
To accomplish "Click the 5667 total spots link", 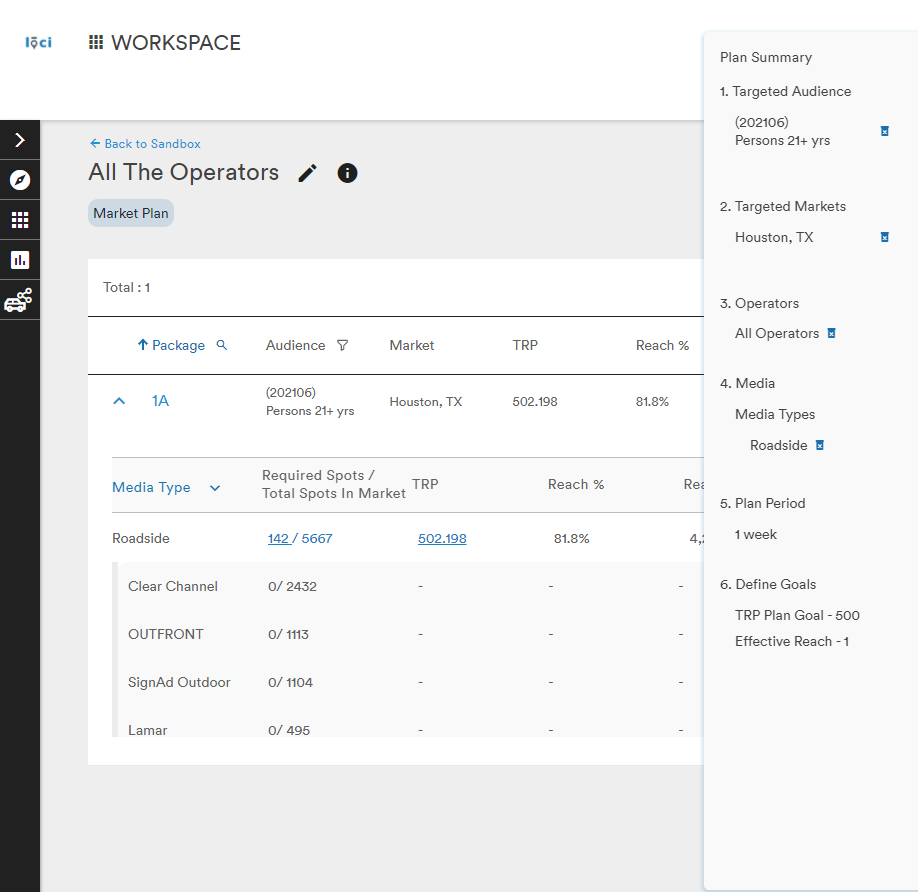I will pos(317,538).
